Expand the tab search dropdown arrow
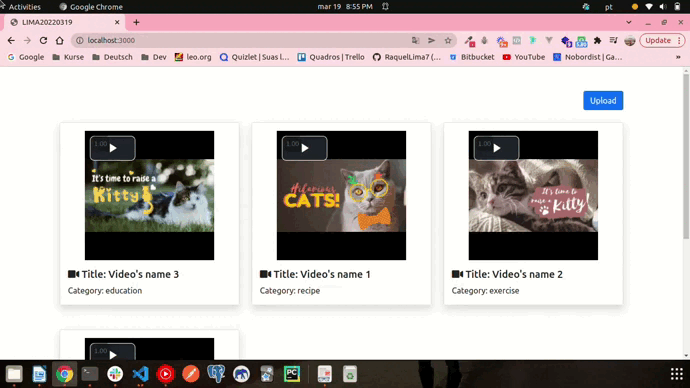The image size is (690, 388). pyautogui.click(x=629, y=22)
